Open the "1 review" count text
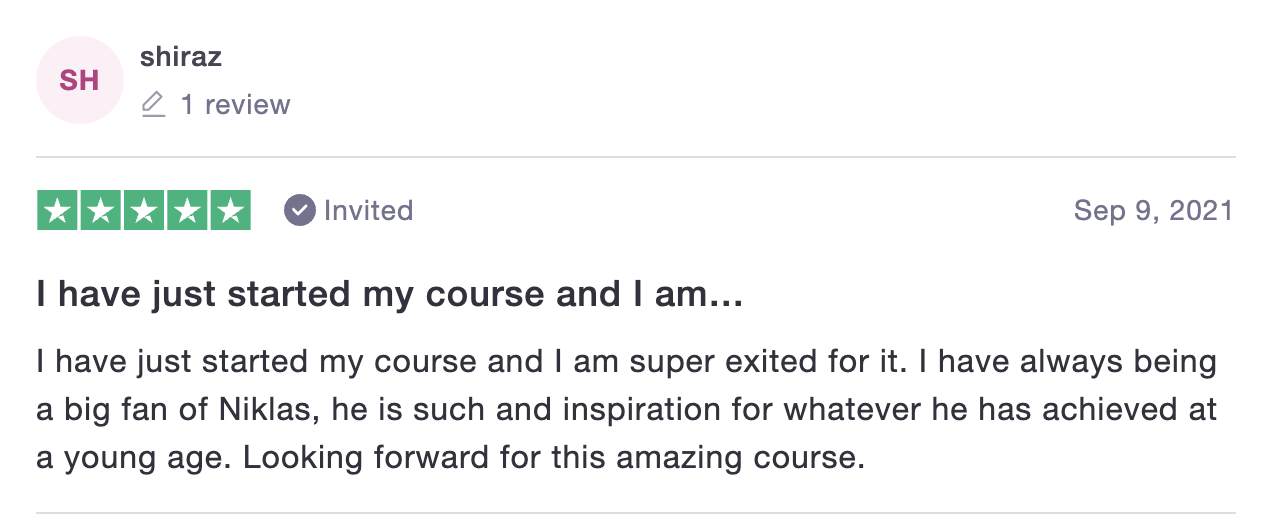 (x=235, y=104)
